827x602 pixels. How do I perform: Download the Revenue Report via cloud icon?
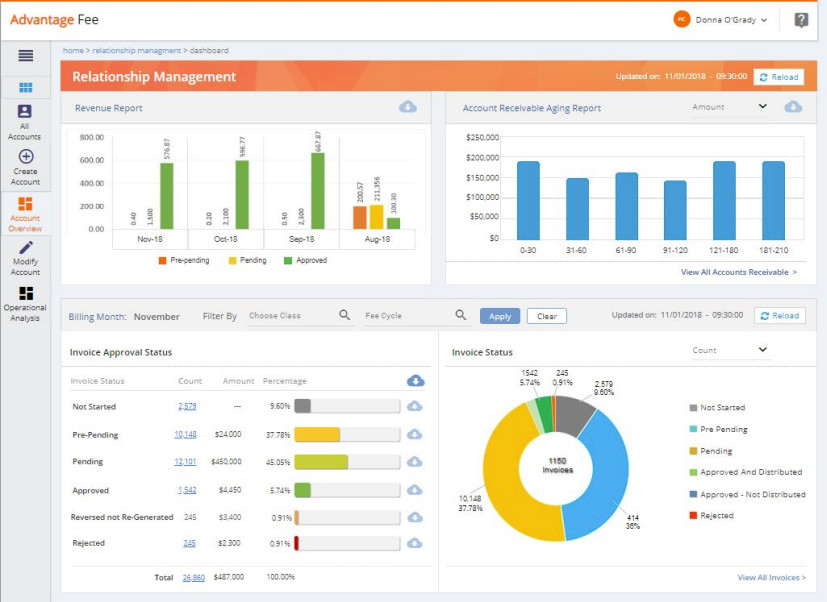coord(408,107)
